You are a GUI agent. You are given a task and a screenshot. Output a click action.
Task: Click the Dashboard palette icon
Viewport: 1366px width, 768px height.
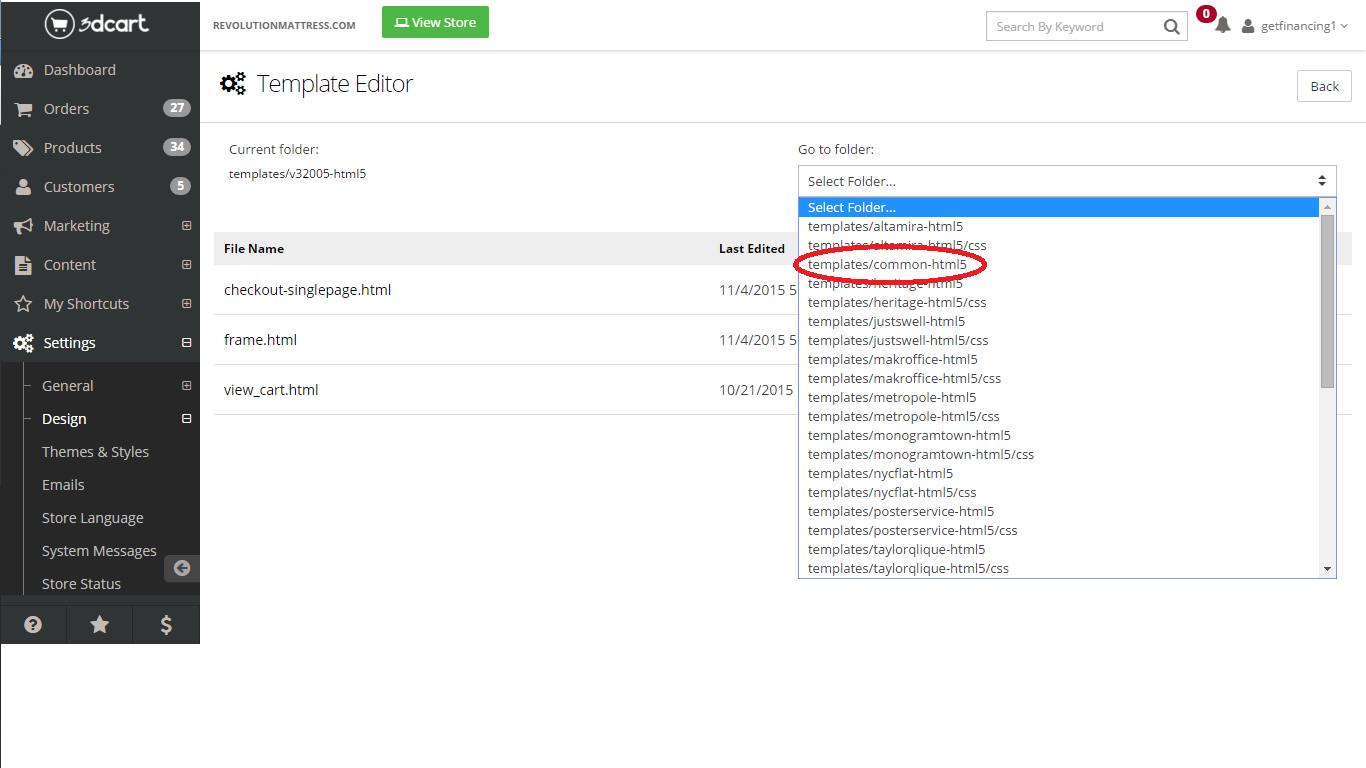click(23, 71)
